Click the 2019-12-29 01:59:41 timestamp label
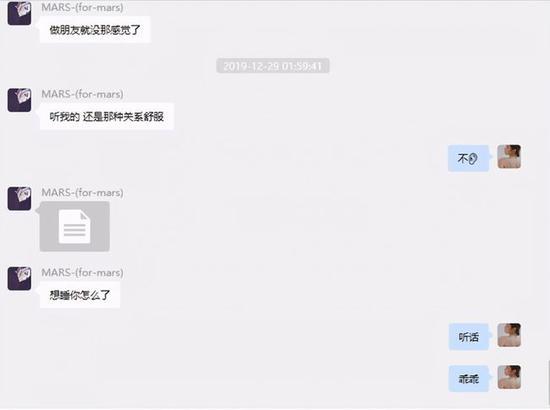The image size is (550, 410). [x=273, y=66]
